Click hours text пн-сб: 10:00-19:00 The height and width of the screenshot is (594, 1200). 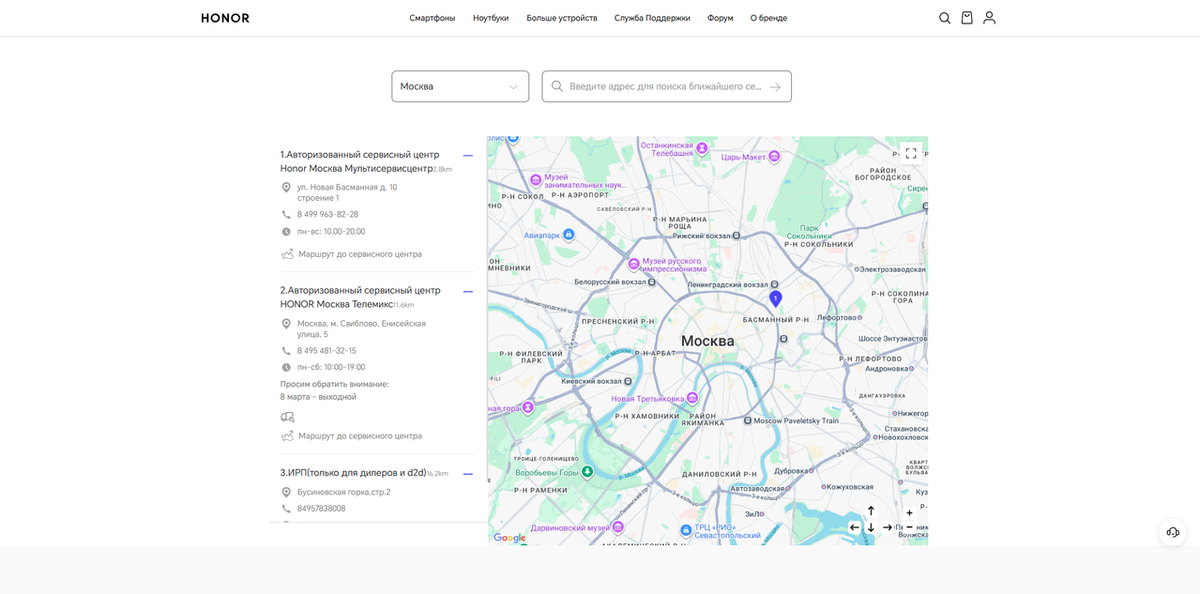[x=331, y=367]
